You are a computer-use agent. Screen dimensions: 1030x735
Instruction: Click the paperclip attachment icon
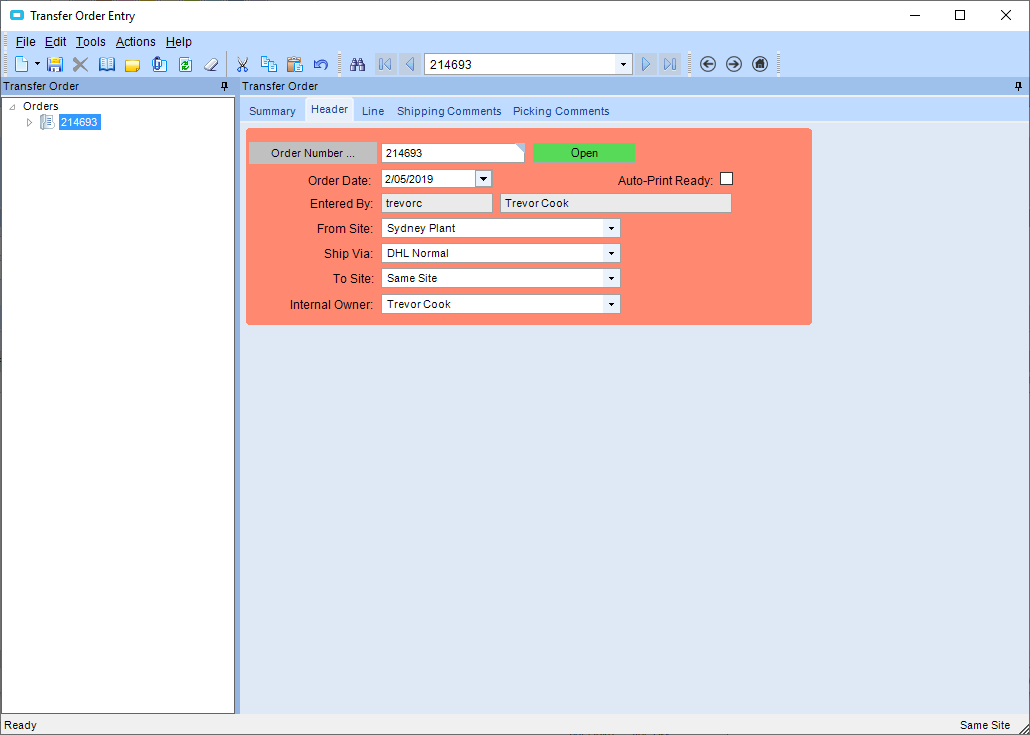159,64
